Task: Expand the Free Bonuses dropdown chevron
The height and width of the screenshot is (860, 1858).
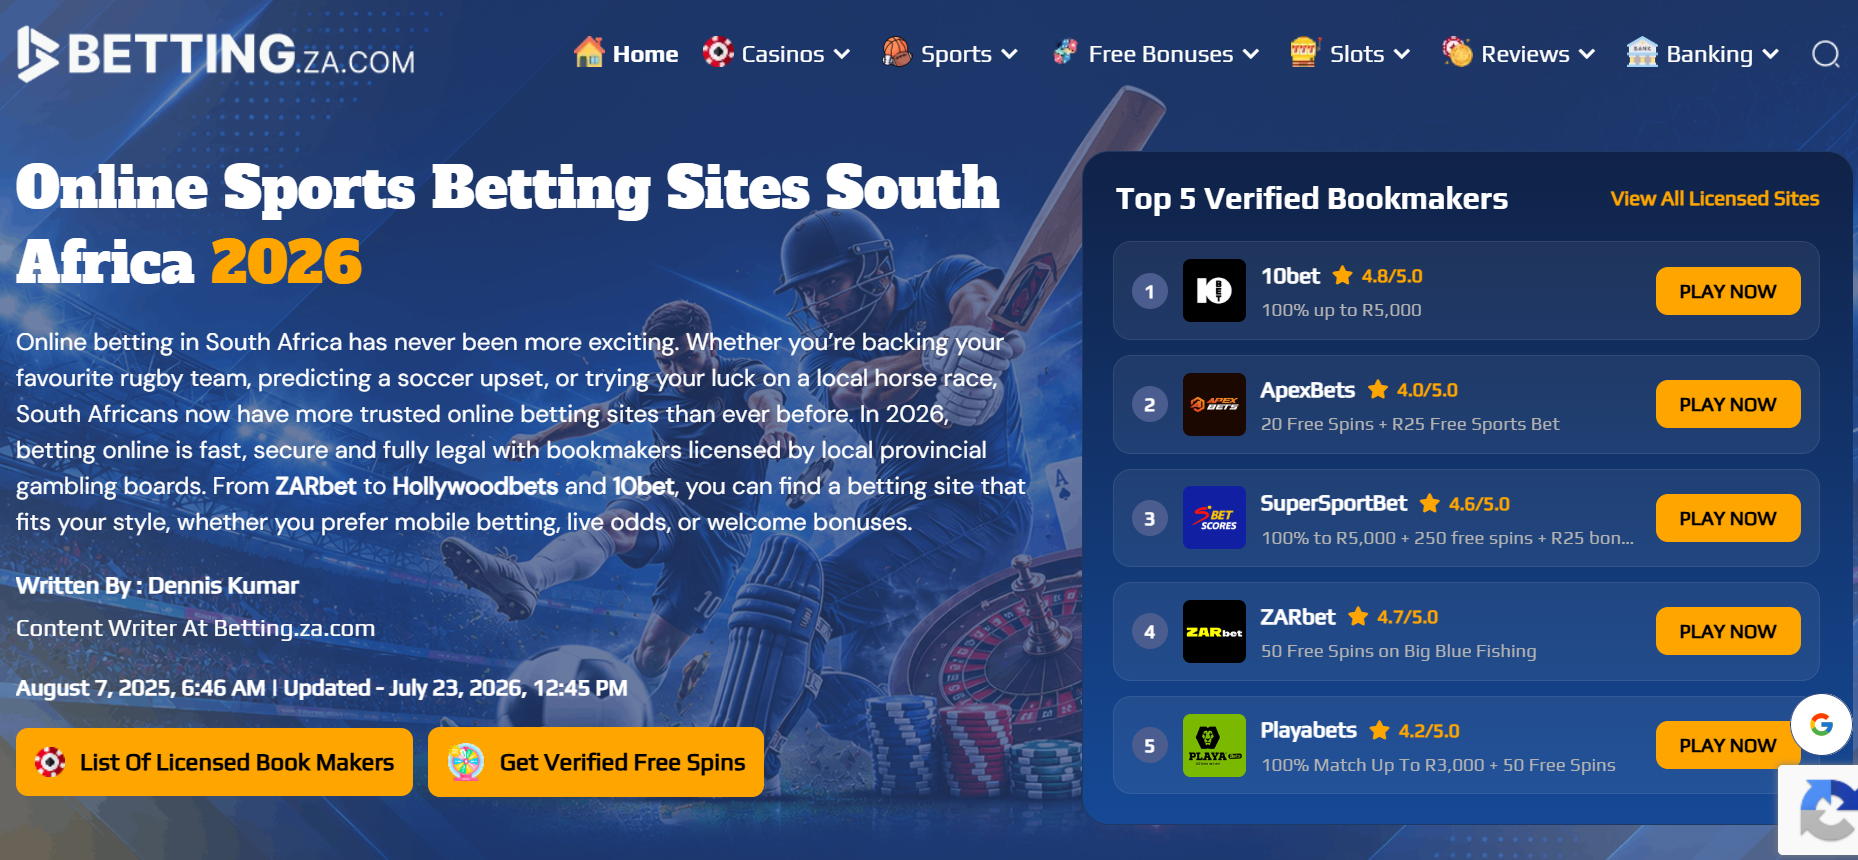Action: pos(1251,54)
